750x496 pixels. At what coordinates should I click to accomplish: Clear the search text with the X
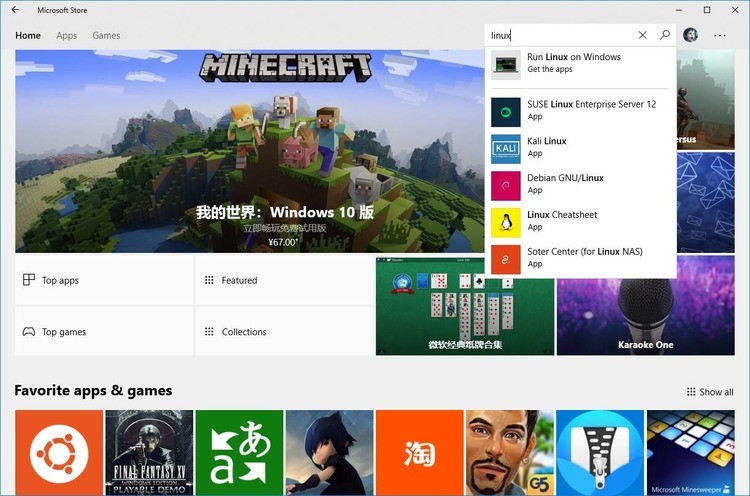(x=642, y=35)
